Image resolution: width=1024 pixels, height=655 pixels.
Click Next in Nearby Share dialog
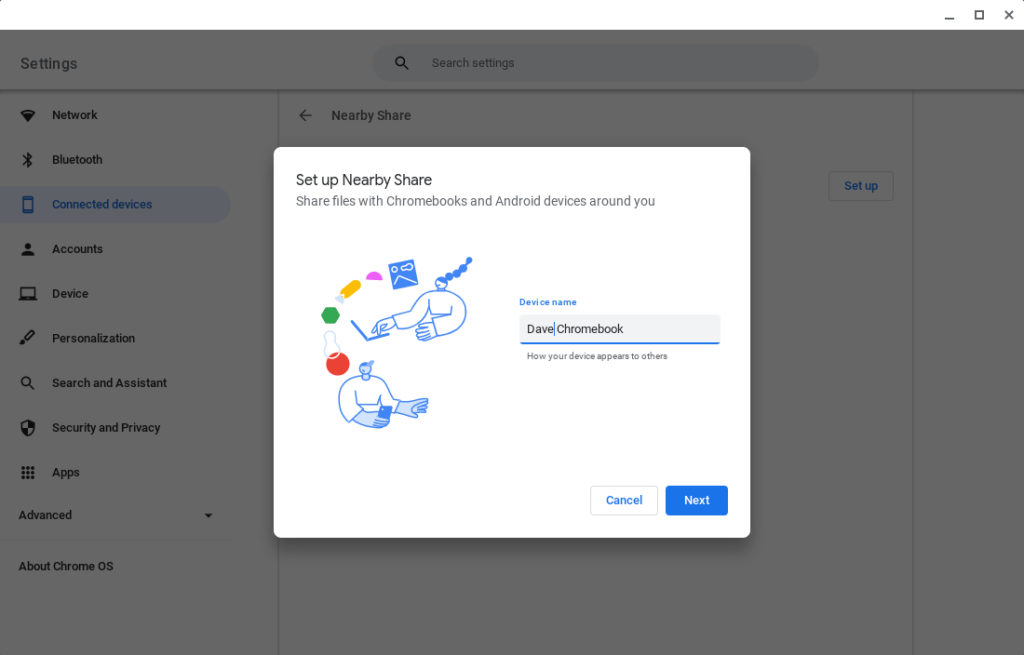tap(696, 500)
